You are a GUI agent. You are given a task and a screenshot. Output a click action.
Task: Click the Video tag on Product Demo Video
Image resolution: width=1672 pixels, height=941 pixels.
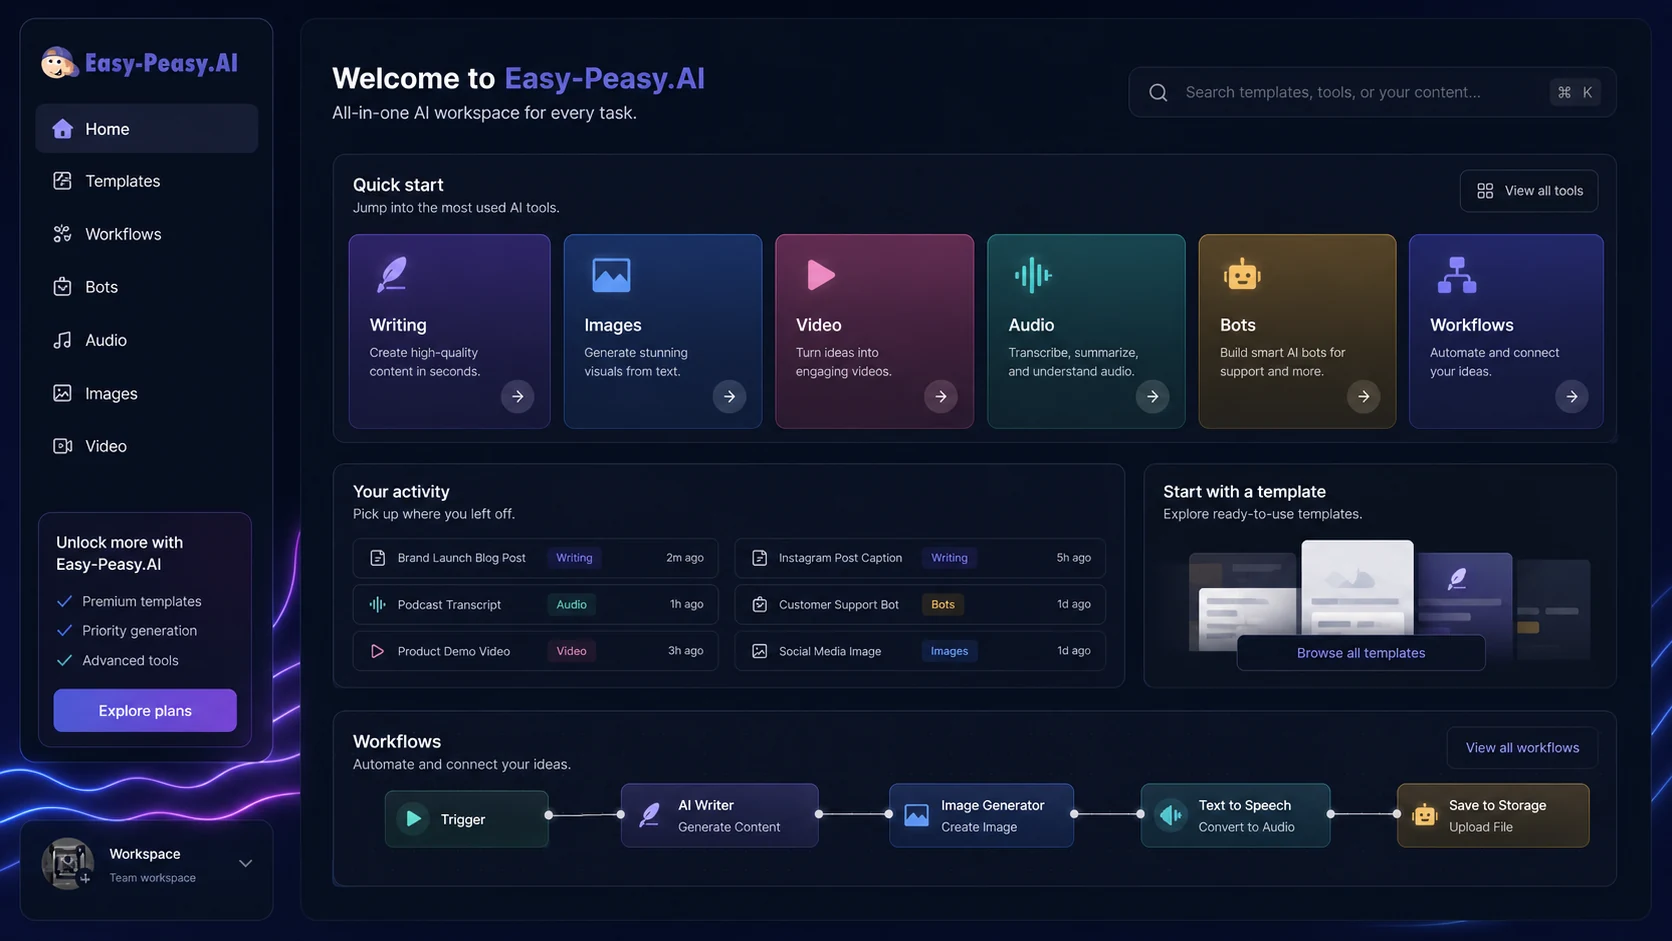pos(571,651)
